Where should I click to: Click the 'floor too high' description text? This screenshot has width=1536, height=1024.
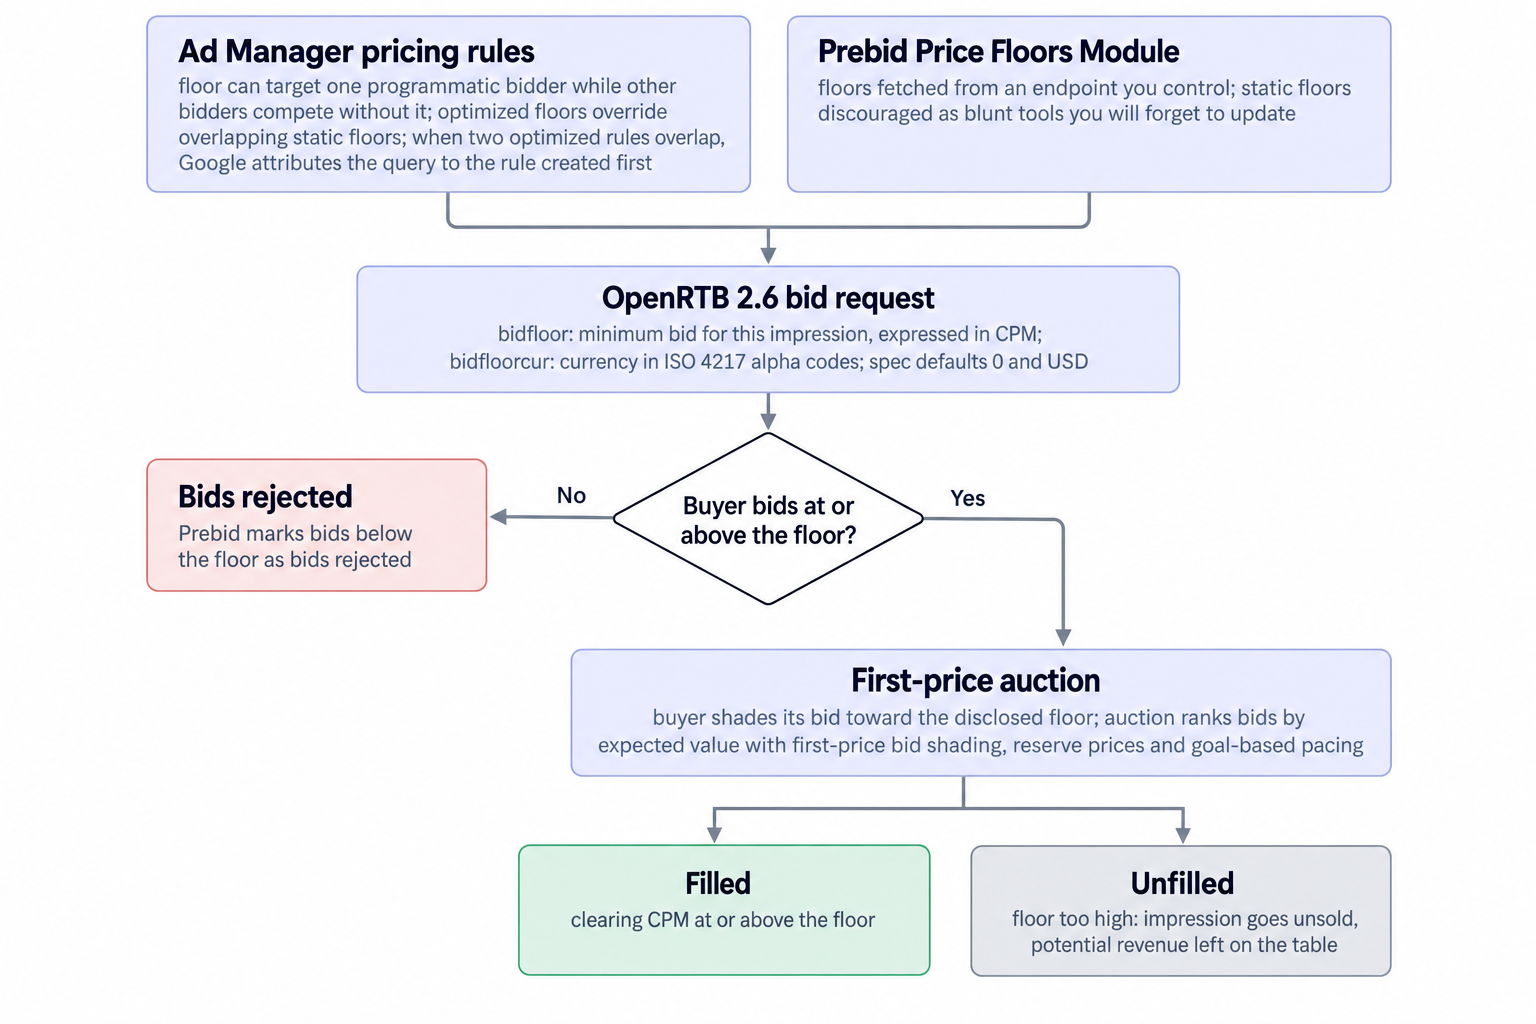[1184, 932]
